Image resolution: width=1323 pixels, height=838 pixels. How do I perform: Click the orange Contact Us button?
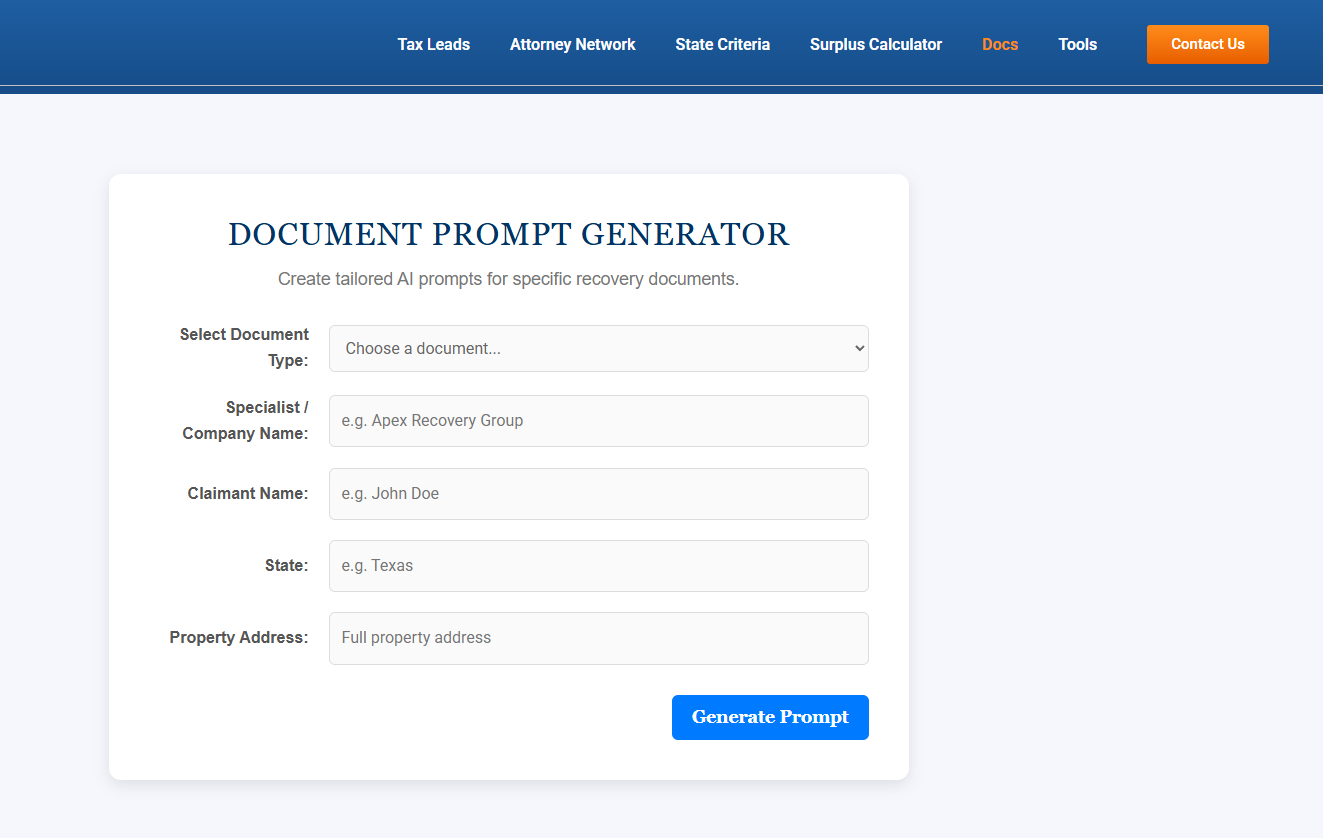[x=1207, y=44]
